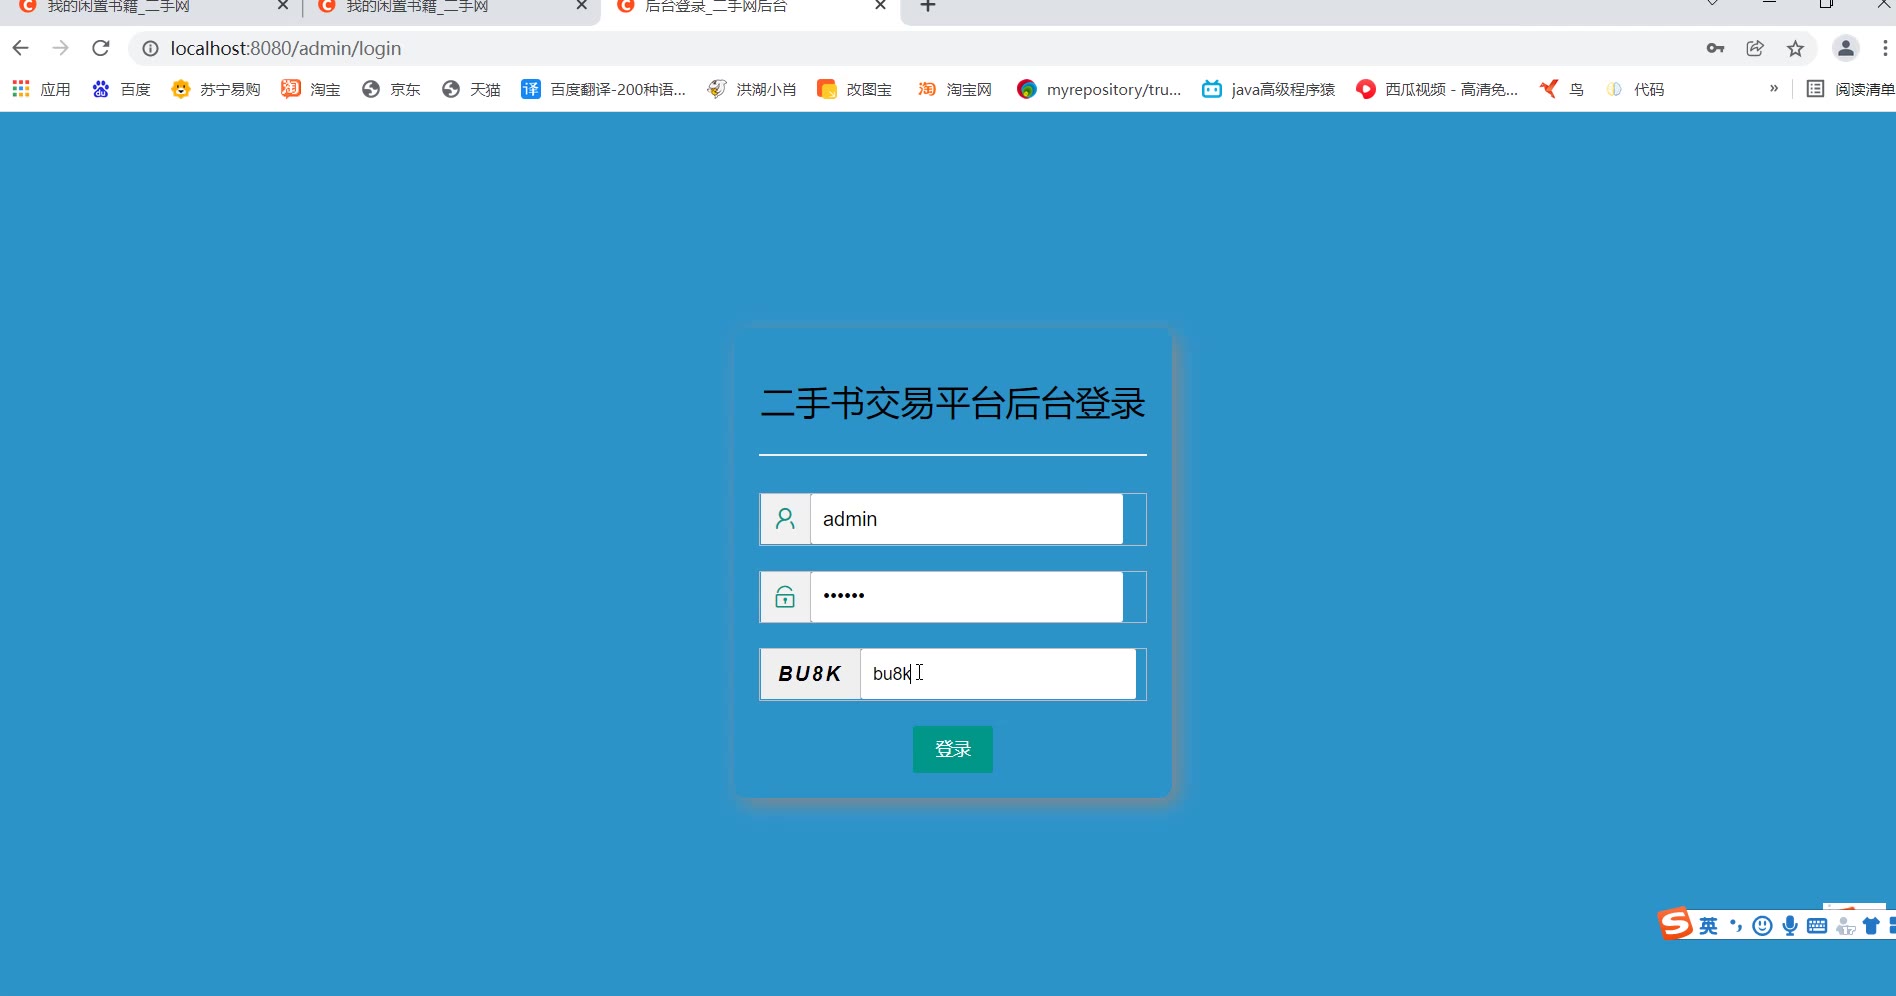Viewport: 1896px width, 996px height.
Task: Close the second 我的闲置书籍 tab
Action: coord(581,6)
